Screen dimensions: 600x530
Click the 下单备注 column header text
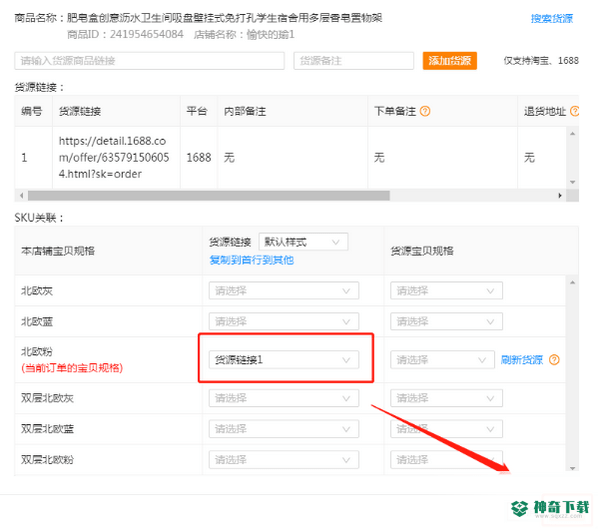point(395,111)
